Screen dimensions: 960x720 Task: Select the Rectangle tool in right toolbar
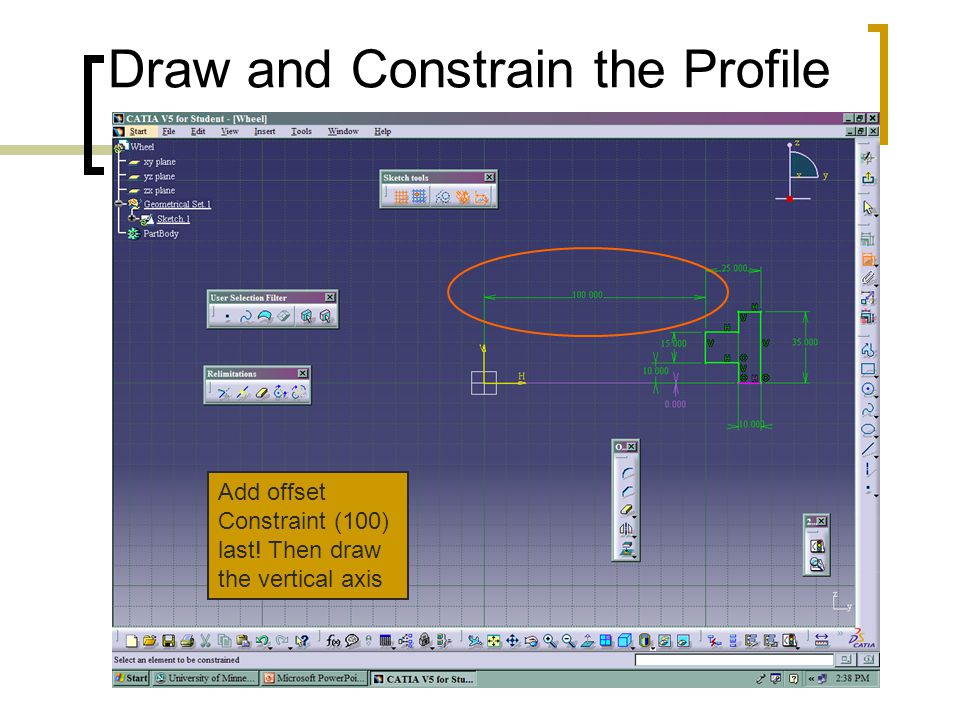point(868,369)
